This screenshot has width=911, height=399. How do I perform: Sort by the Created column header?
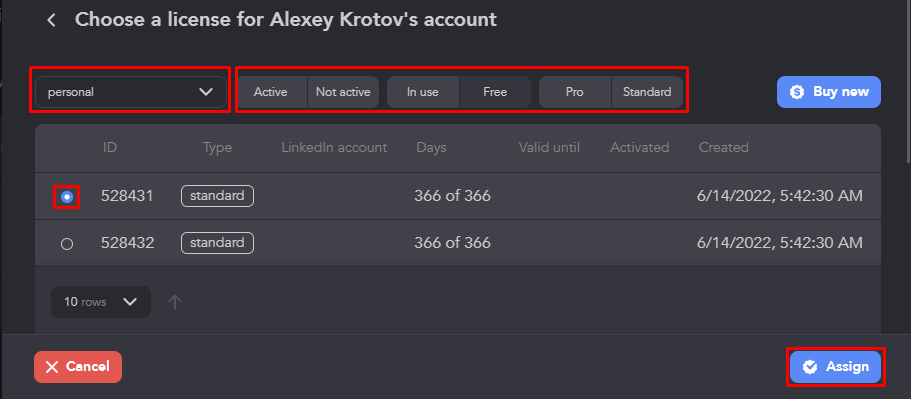coord(723,148)
